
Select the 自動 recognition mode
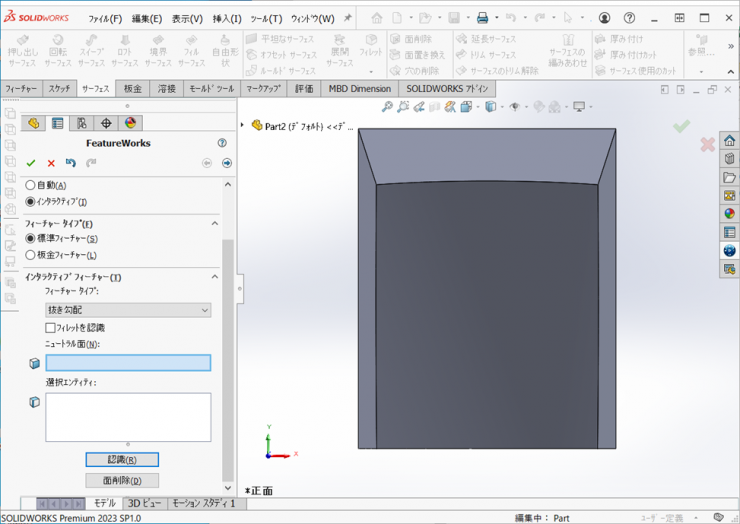coord(30,185)
